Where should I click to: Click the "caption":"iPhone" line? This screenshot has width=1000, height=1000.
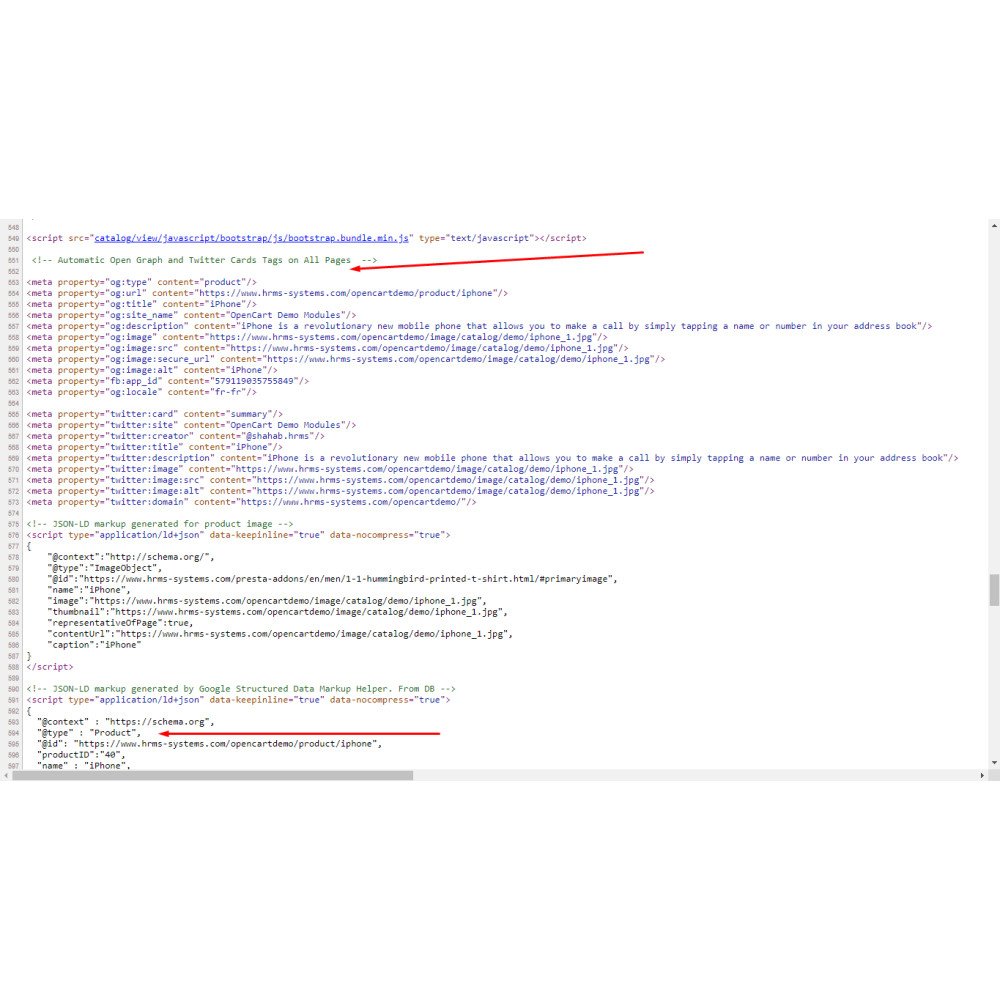pos(94,645)
